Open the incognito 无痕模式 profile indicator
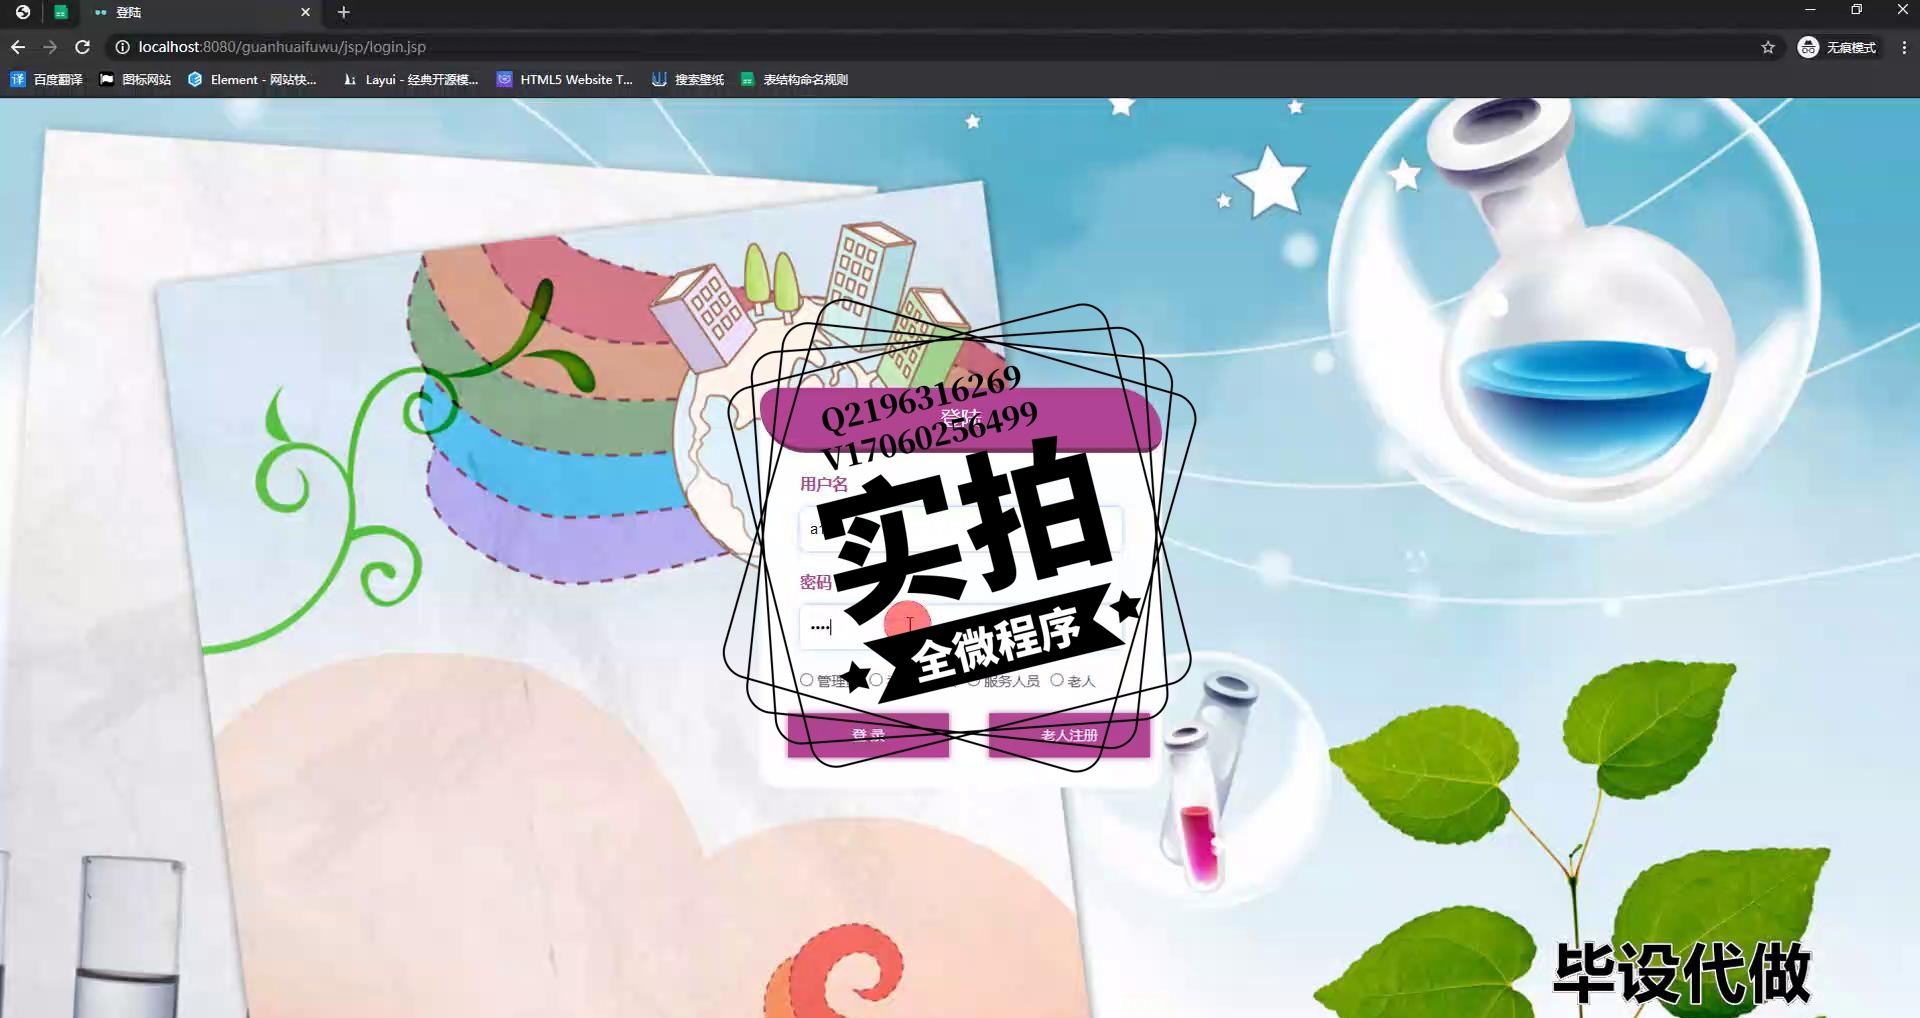 (x=1838, y=47)
